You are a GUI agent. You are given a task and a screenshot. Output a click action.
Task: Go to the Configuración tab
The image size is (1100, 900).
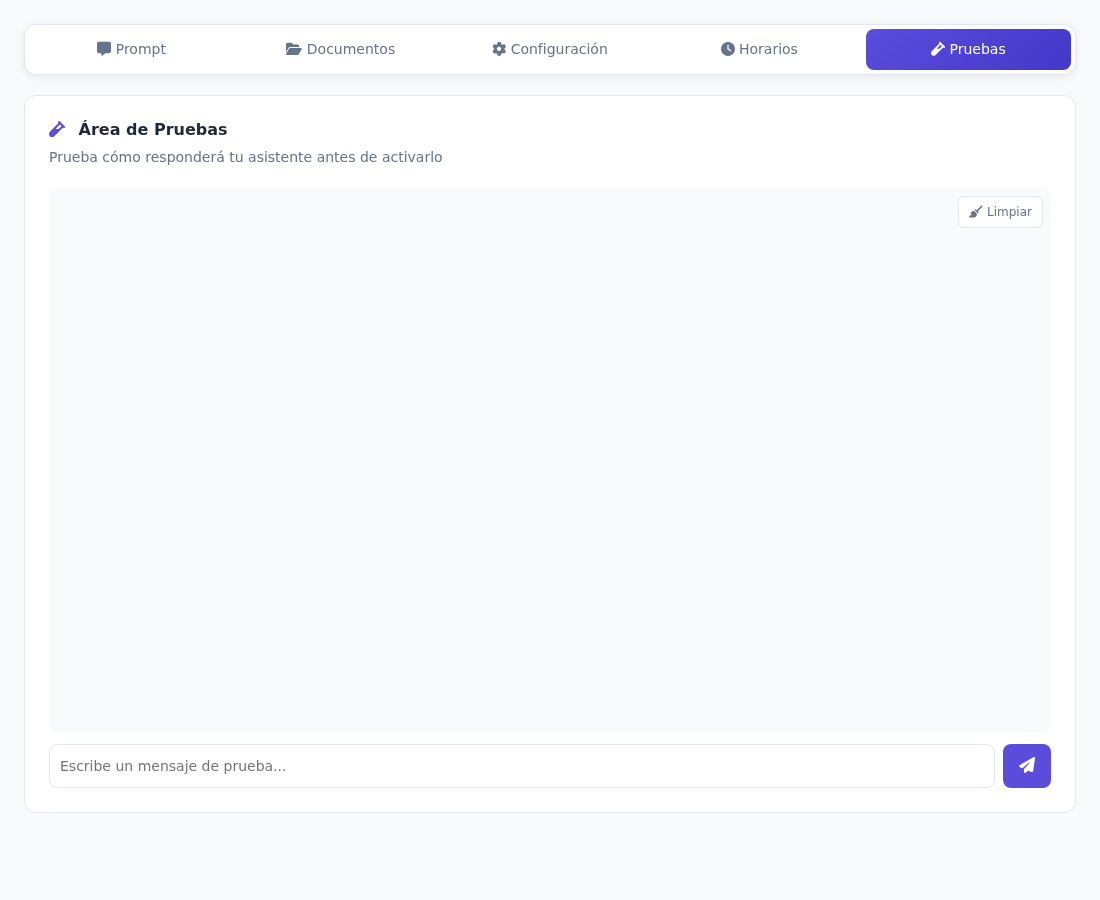549,49
